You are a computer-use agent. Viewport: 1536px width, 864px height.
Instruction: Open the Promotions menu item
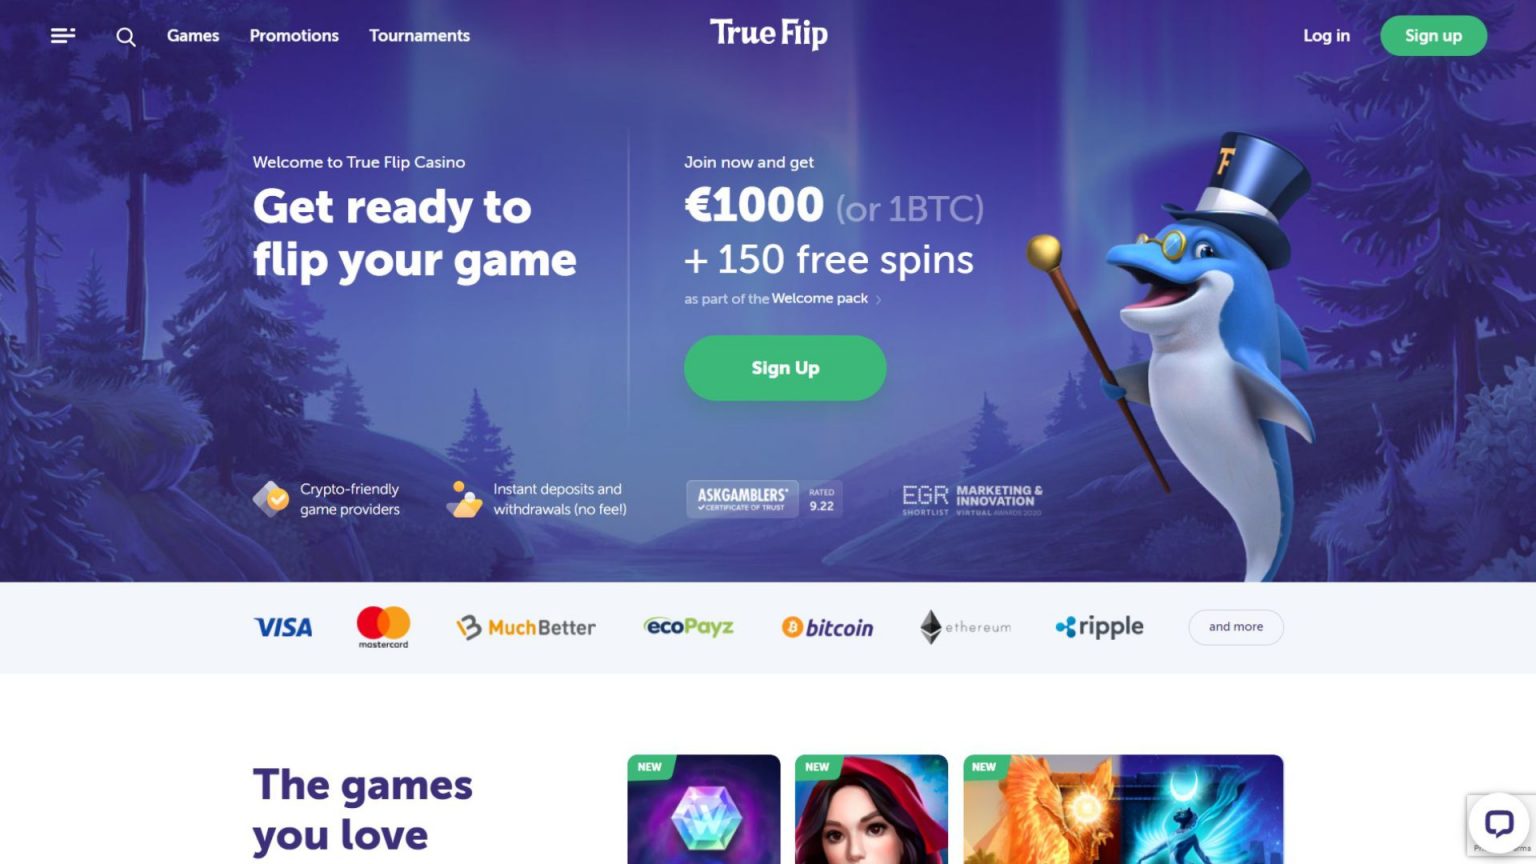[294, 36]
